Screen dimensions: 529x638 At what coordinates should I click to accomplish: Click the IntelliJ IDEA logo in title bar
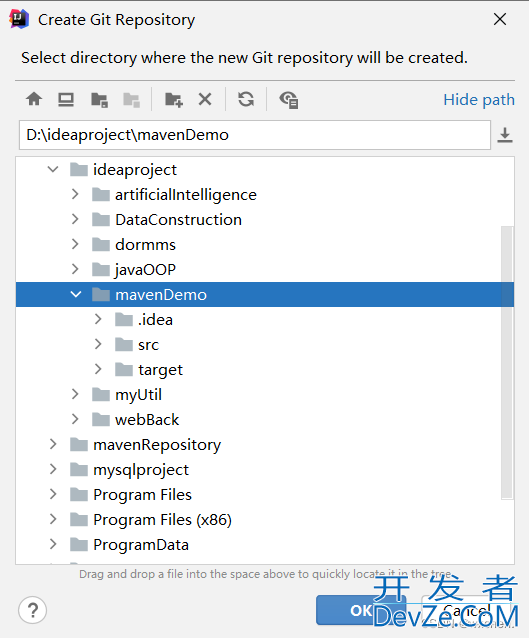click(x=19, y=19)
